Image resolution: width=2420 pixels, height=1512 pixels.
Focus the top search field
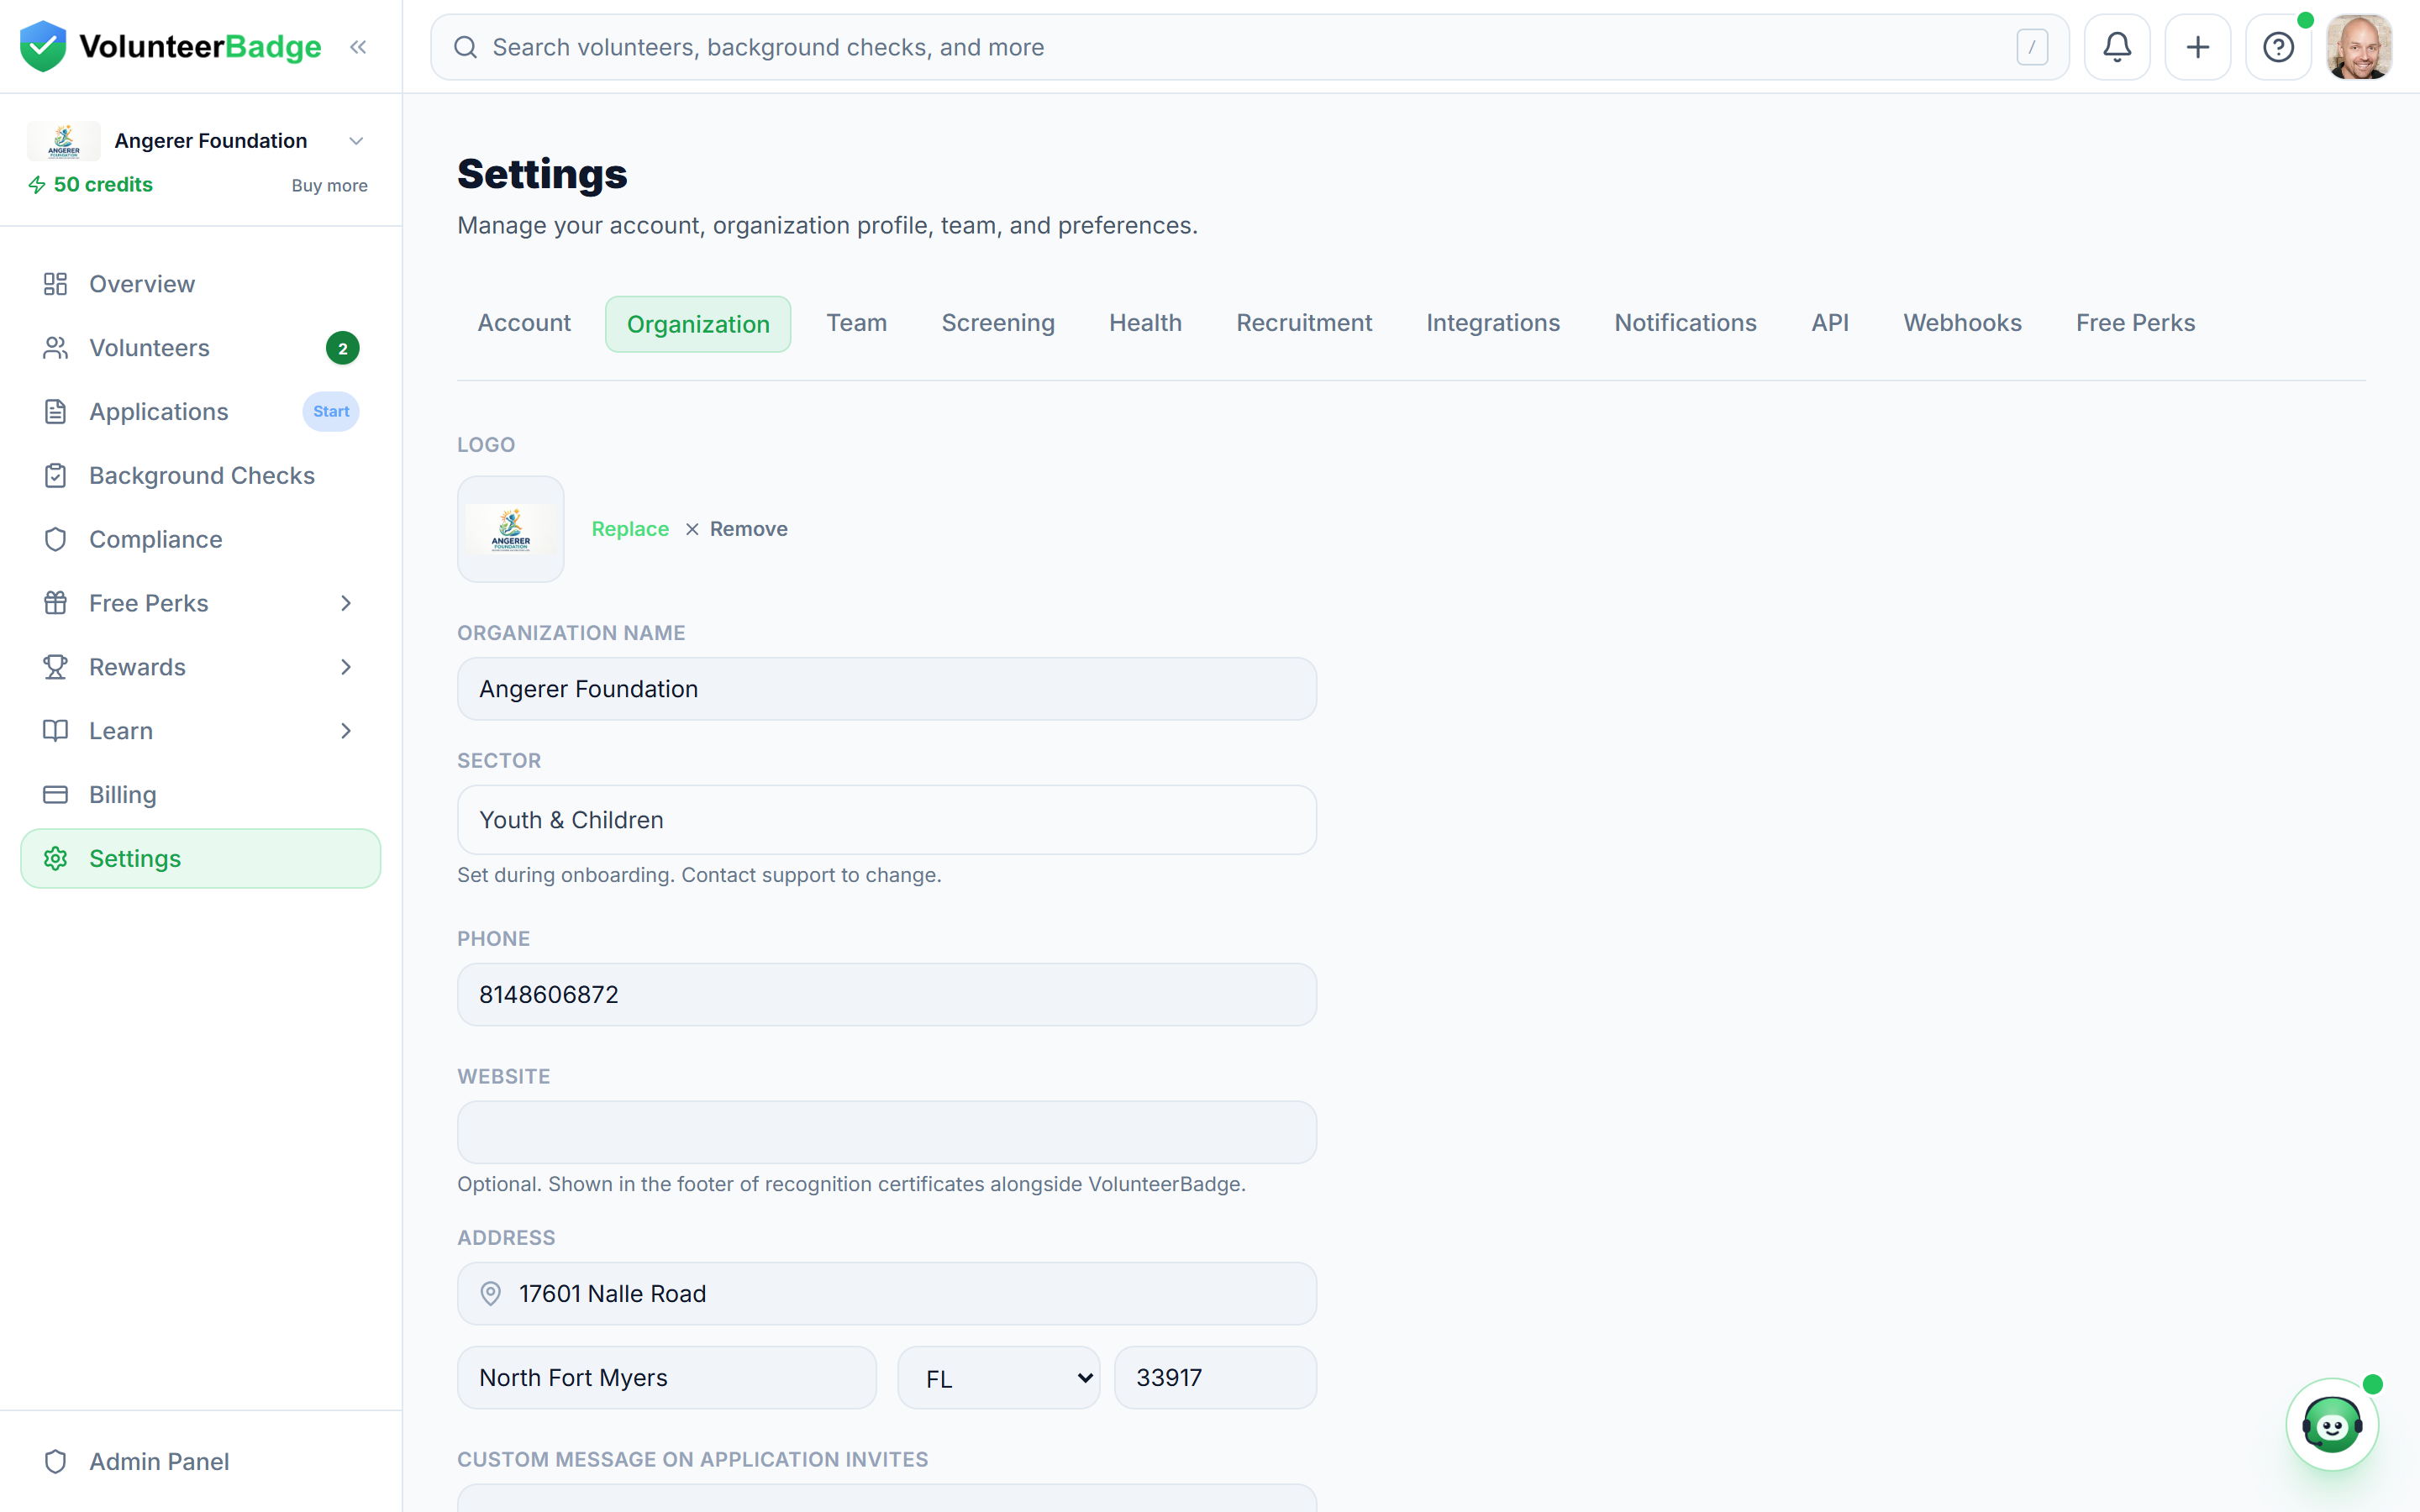coord(1250,47)
